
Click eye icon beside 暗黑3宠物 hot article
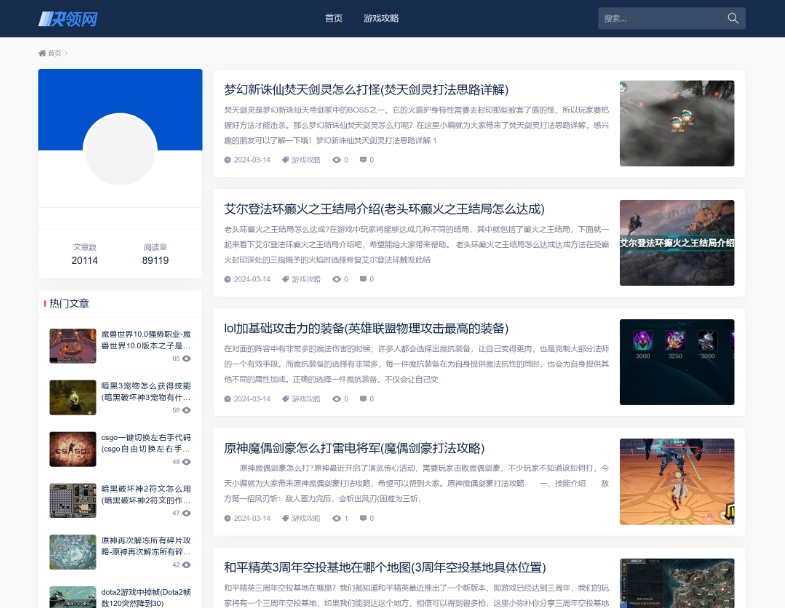186,410
